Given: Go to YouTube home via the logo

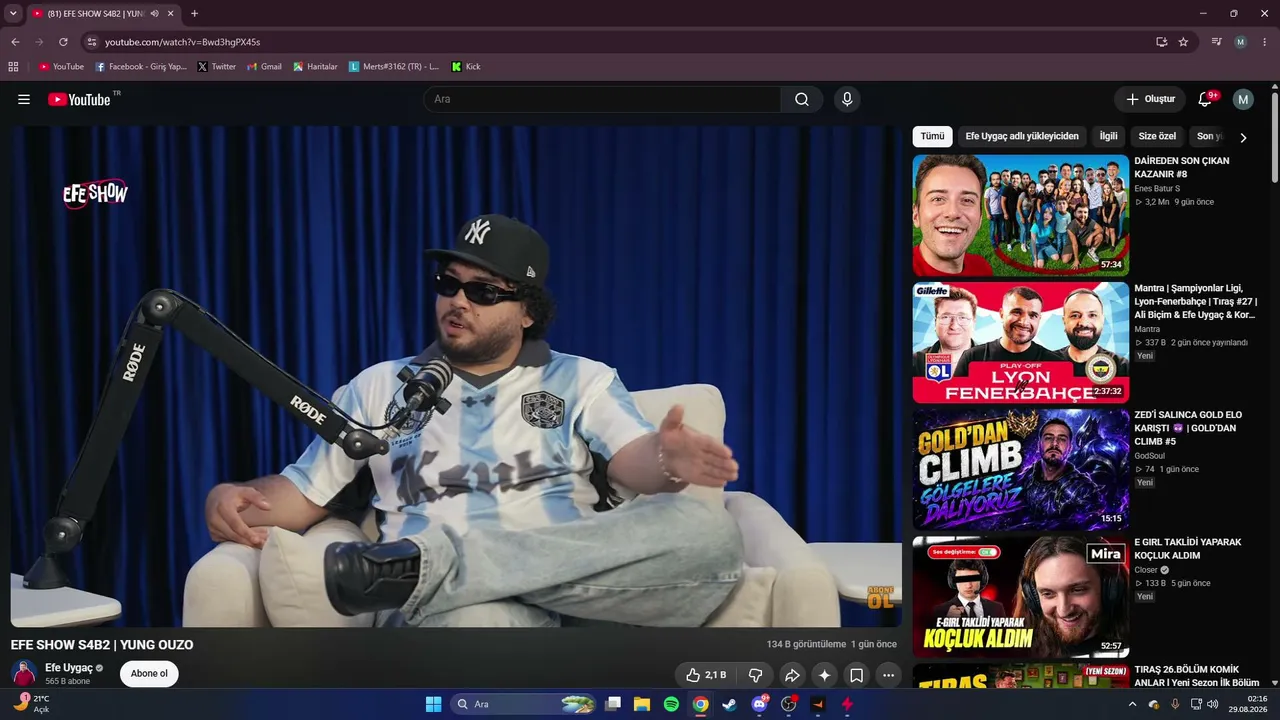Looking at the screenshot, I should tap(79, 99).
